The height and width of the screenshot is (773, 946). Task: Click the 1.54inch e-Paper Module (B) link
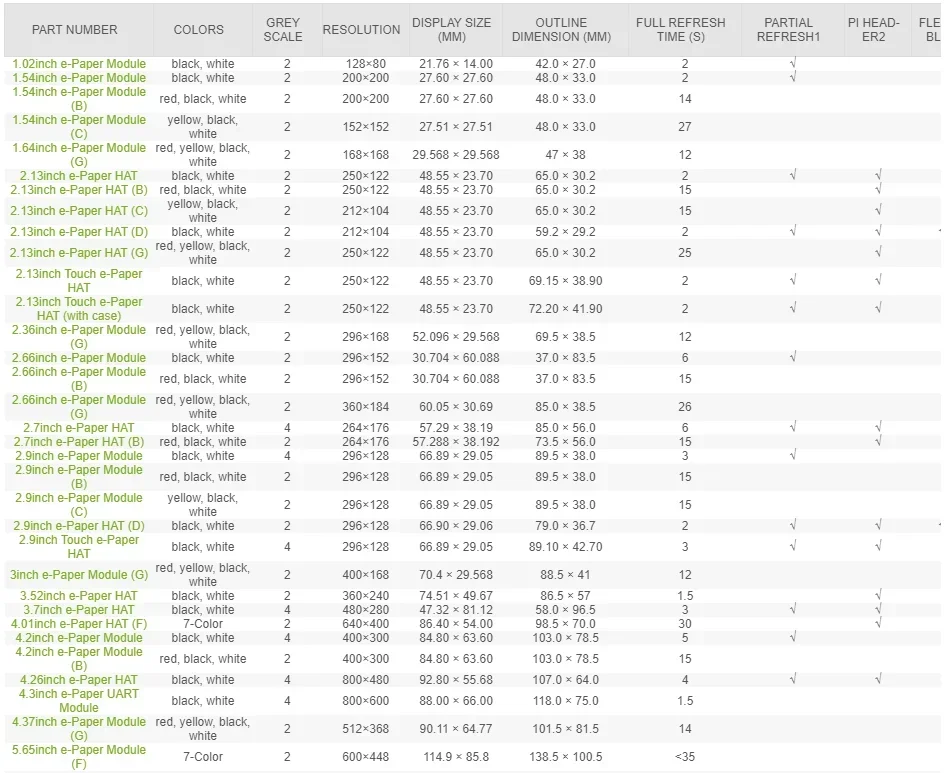[x=79, y=99]
